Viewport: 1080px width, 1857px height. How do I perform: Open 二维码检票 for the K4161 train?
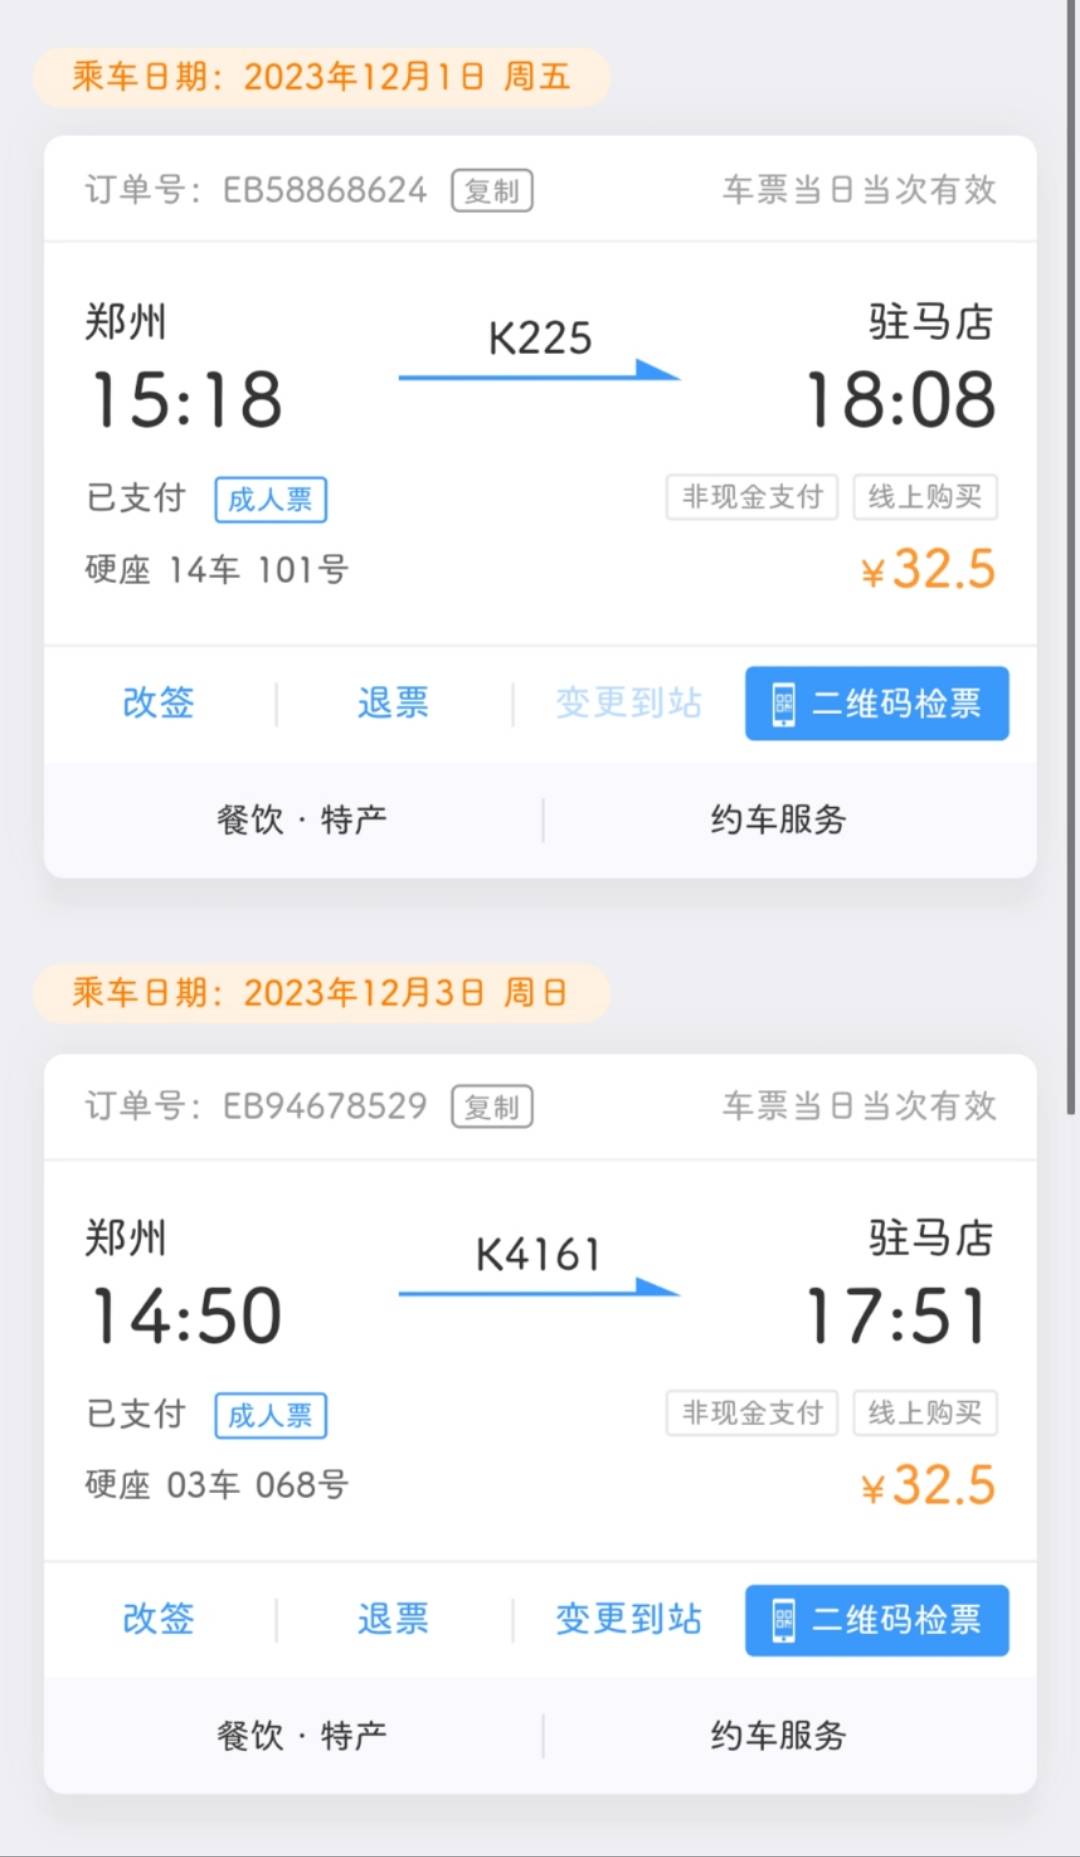[877, 1620]
